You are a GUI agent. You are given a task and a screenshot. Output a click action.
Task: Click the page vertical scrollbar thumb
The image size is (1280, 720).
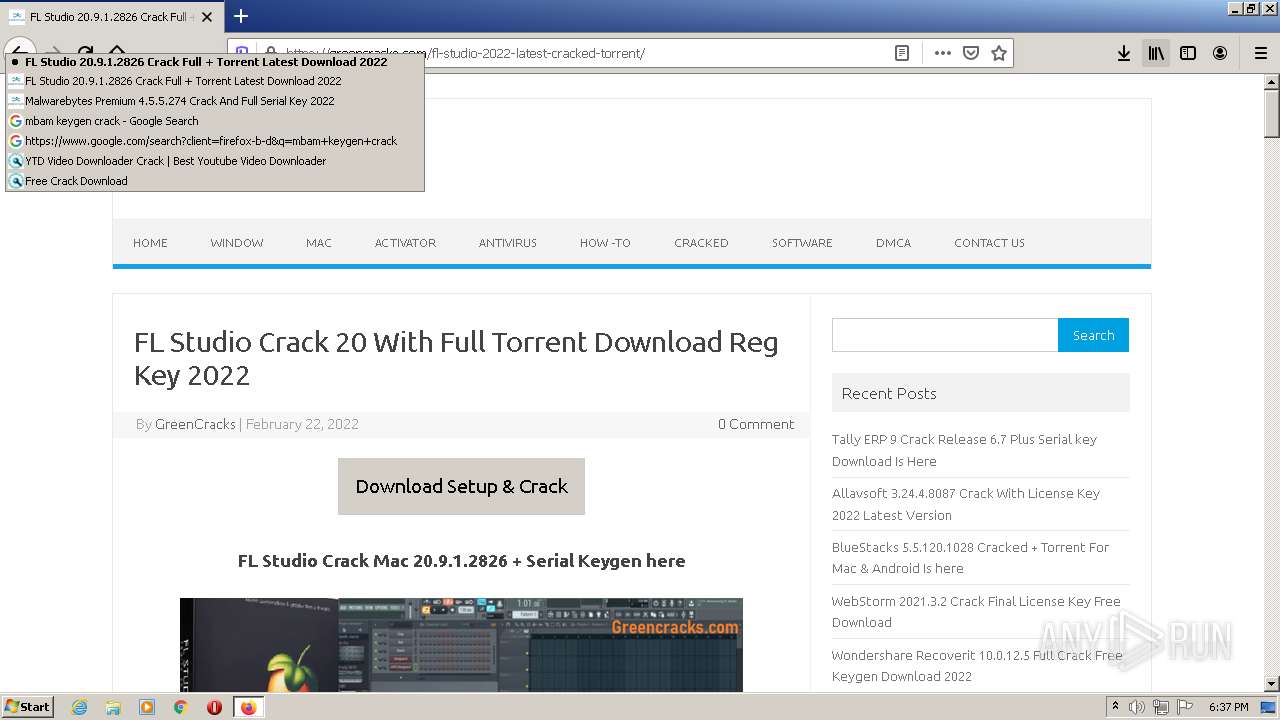pos(1271,113)
